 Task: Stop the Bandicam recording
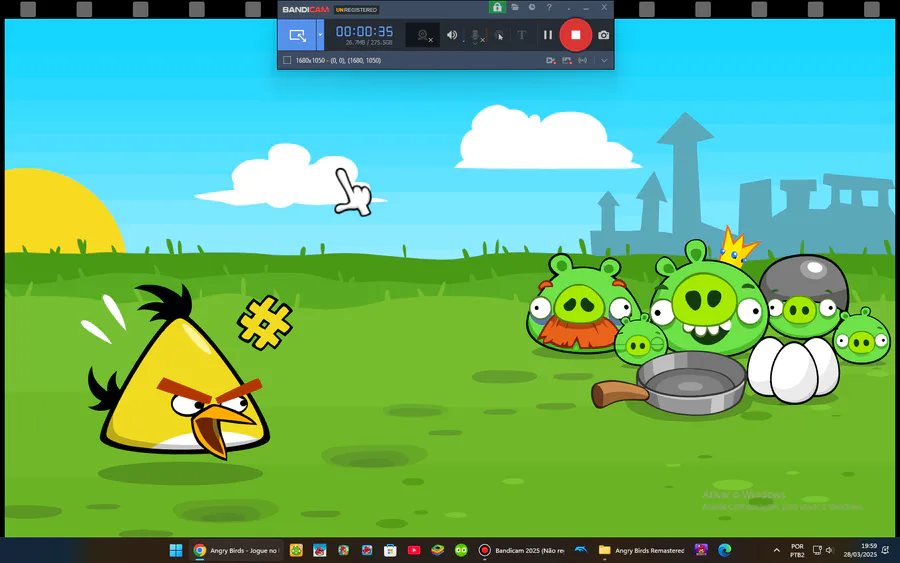tap(575, 35)
